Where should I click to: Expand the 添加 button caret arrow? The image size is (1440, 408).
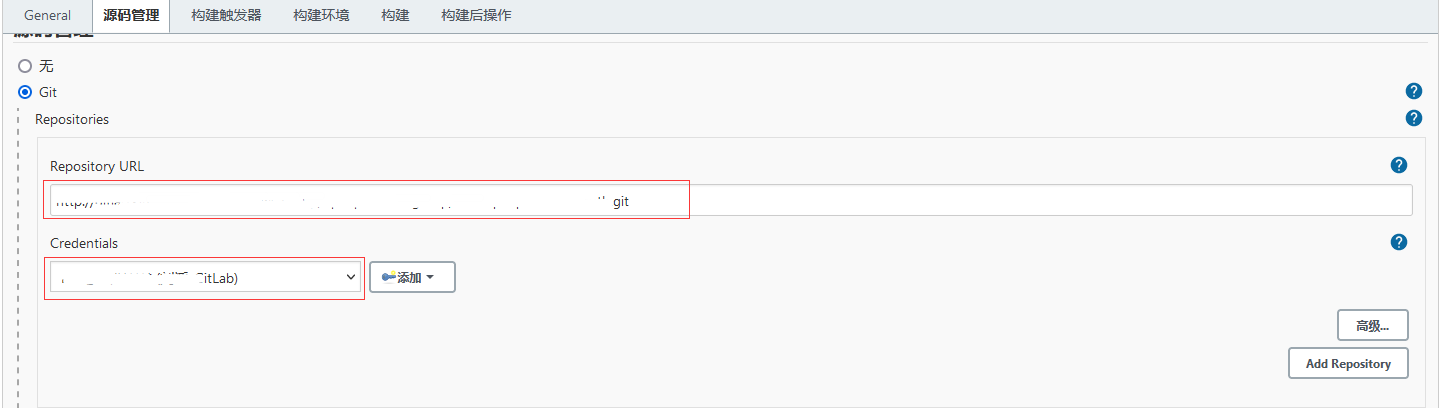click(430, 278)
